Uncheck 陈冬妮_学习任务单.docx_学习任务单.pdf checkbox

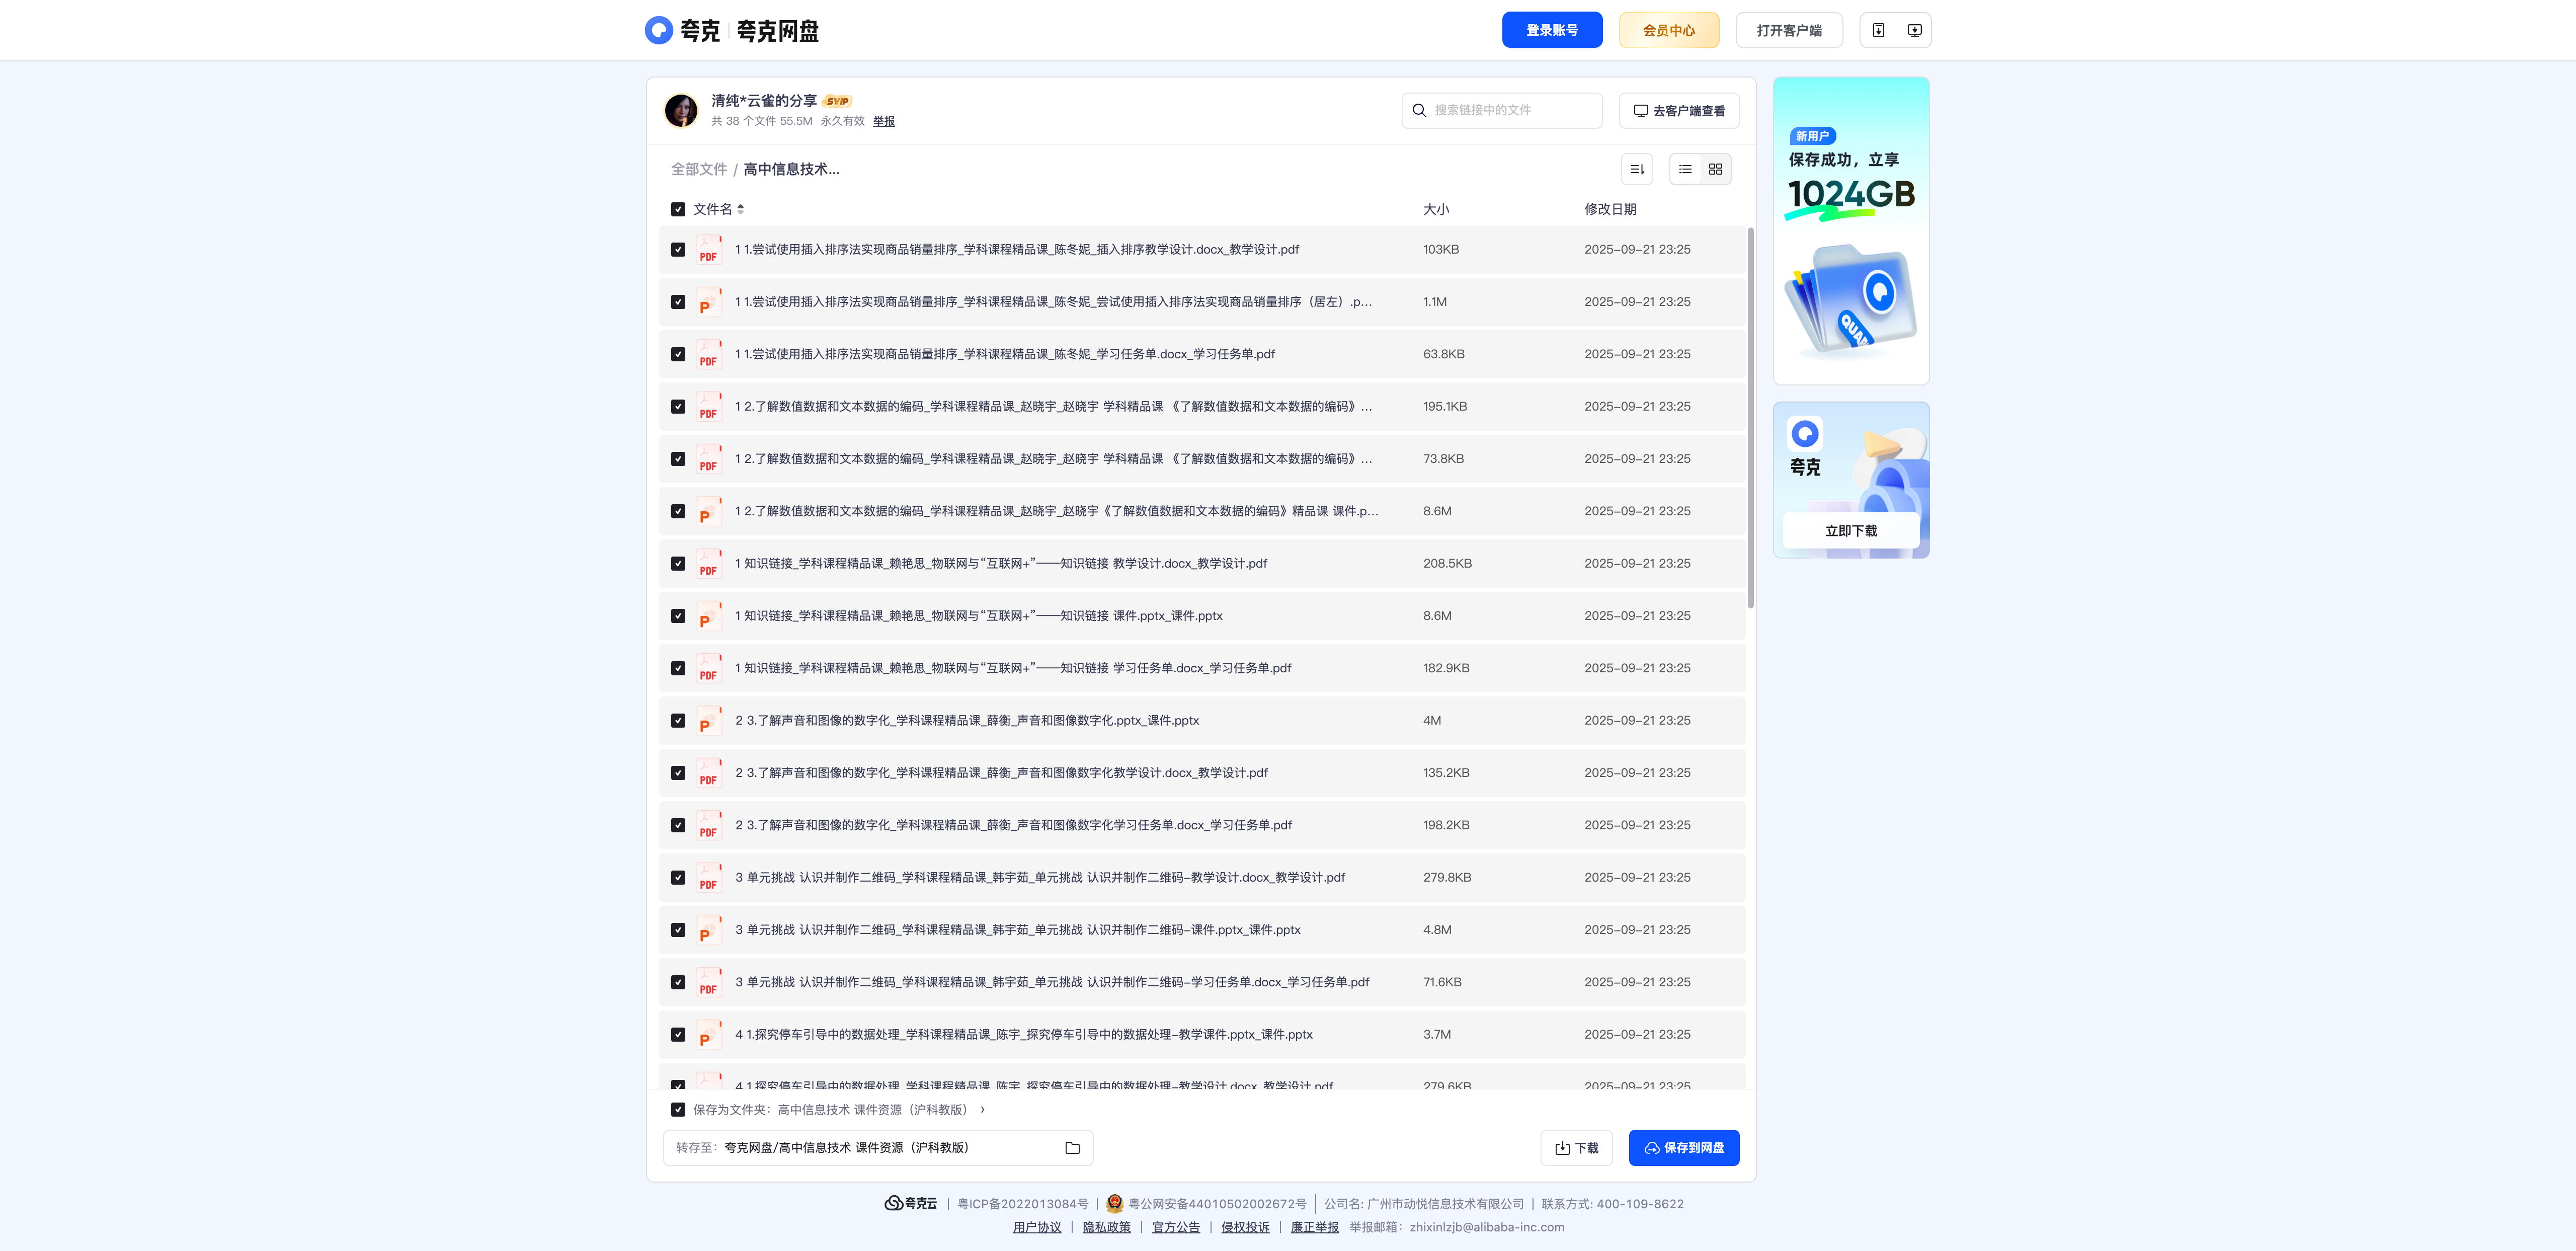678,354
